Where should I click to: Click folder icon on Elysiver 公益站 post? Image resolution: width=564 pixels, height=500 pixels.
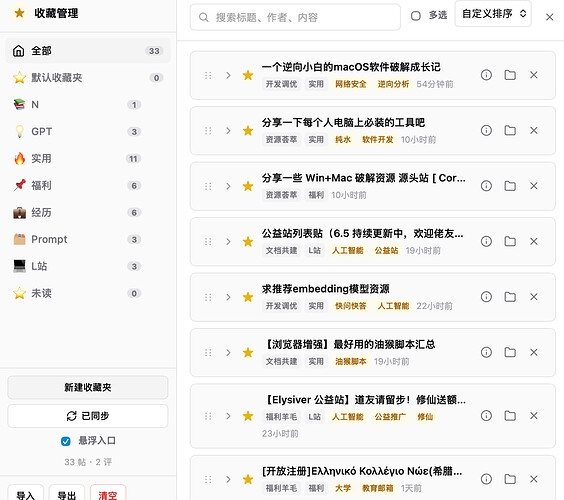tap(510, 416)
